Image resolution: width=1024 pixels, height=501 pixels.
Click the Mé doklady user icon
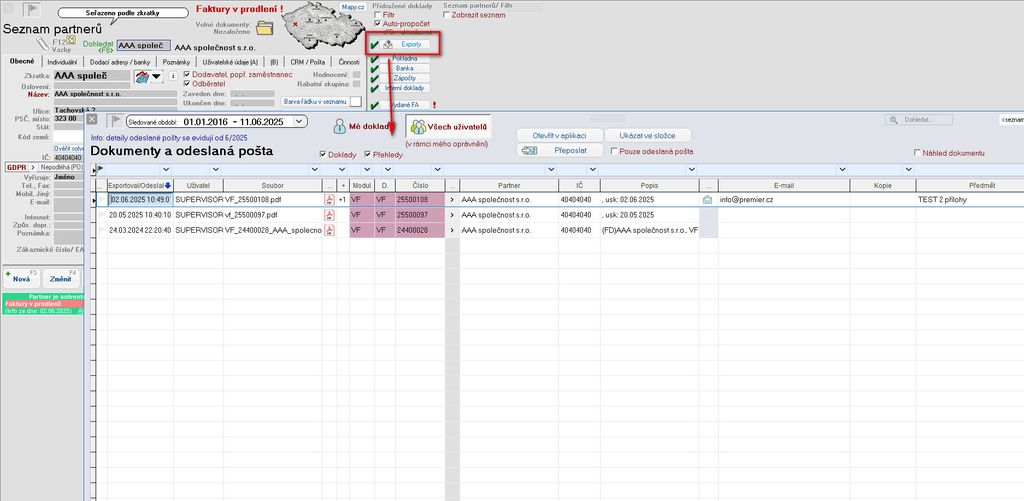click(340, 126)
